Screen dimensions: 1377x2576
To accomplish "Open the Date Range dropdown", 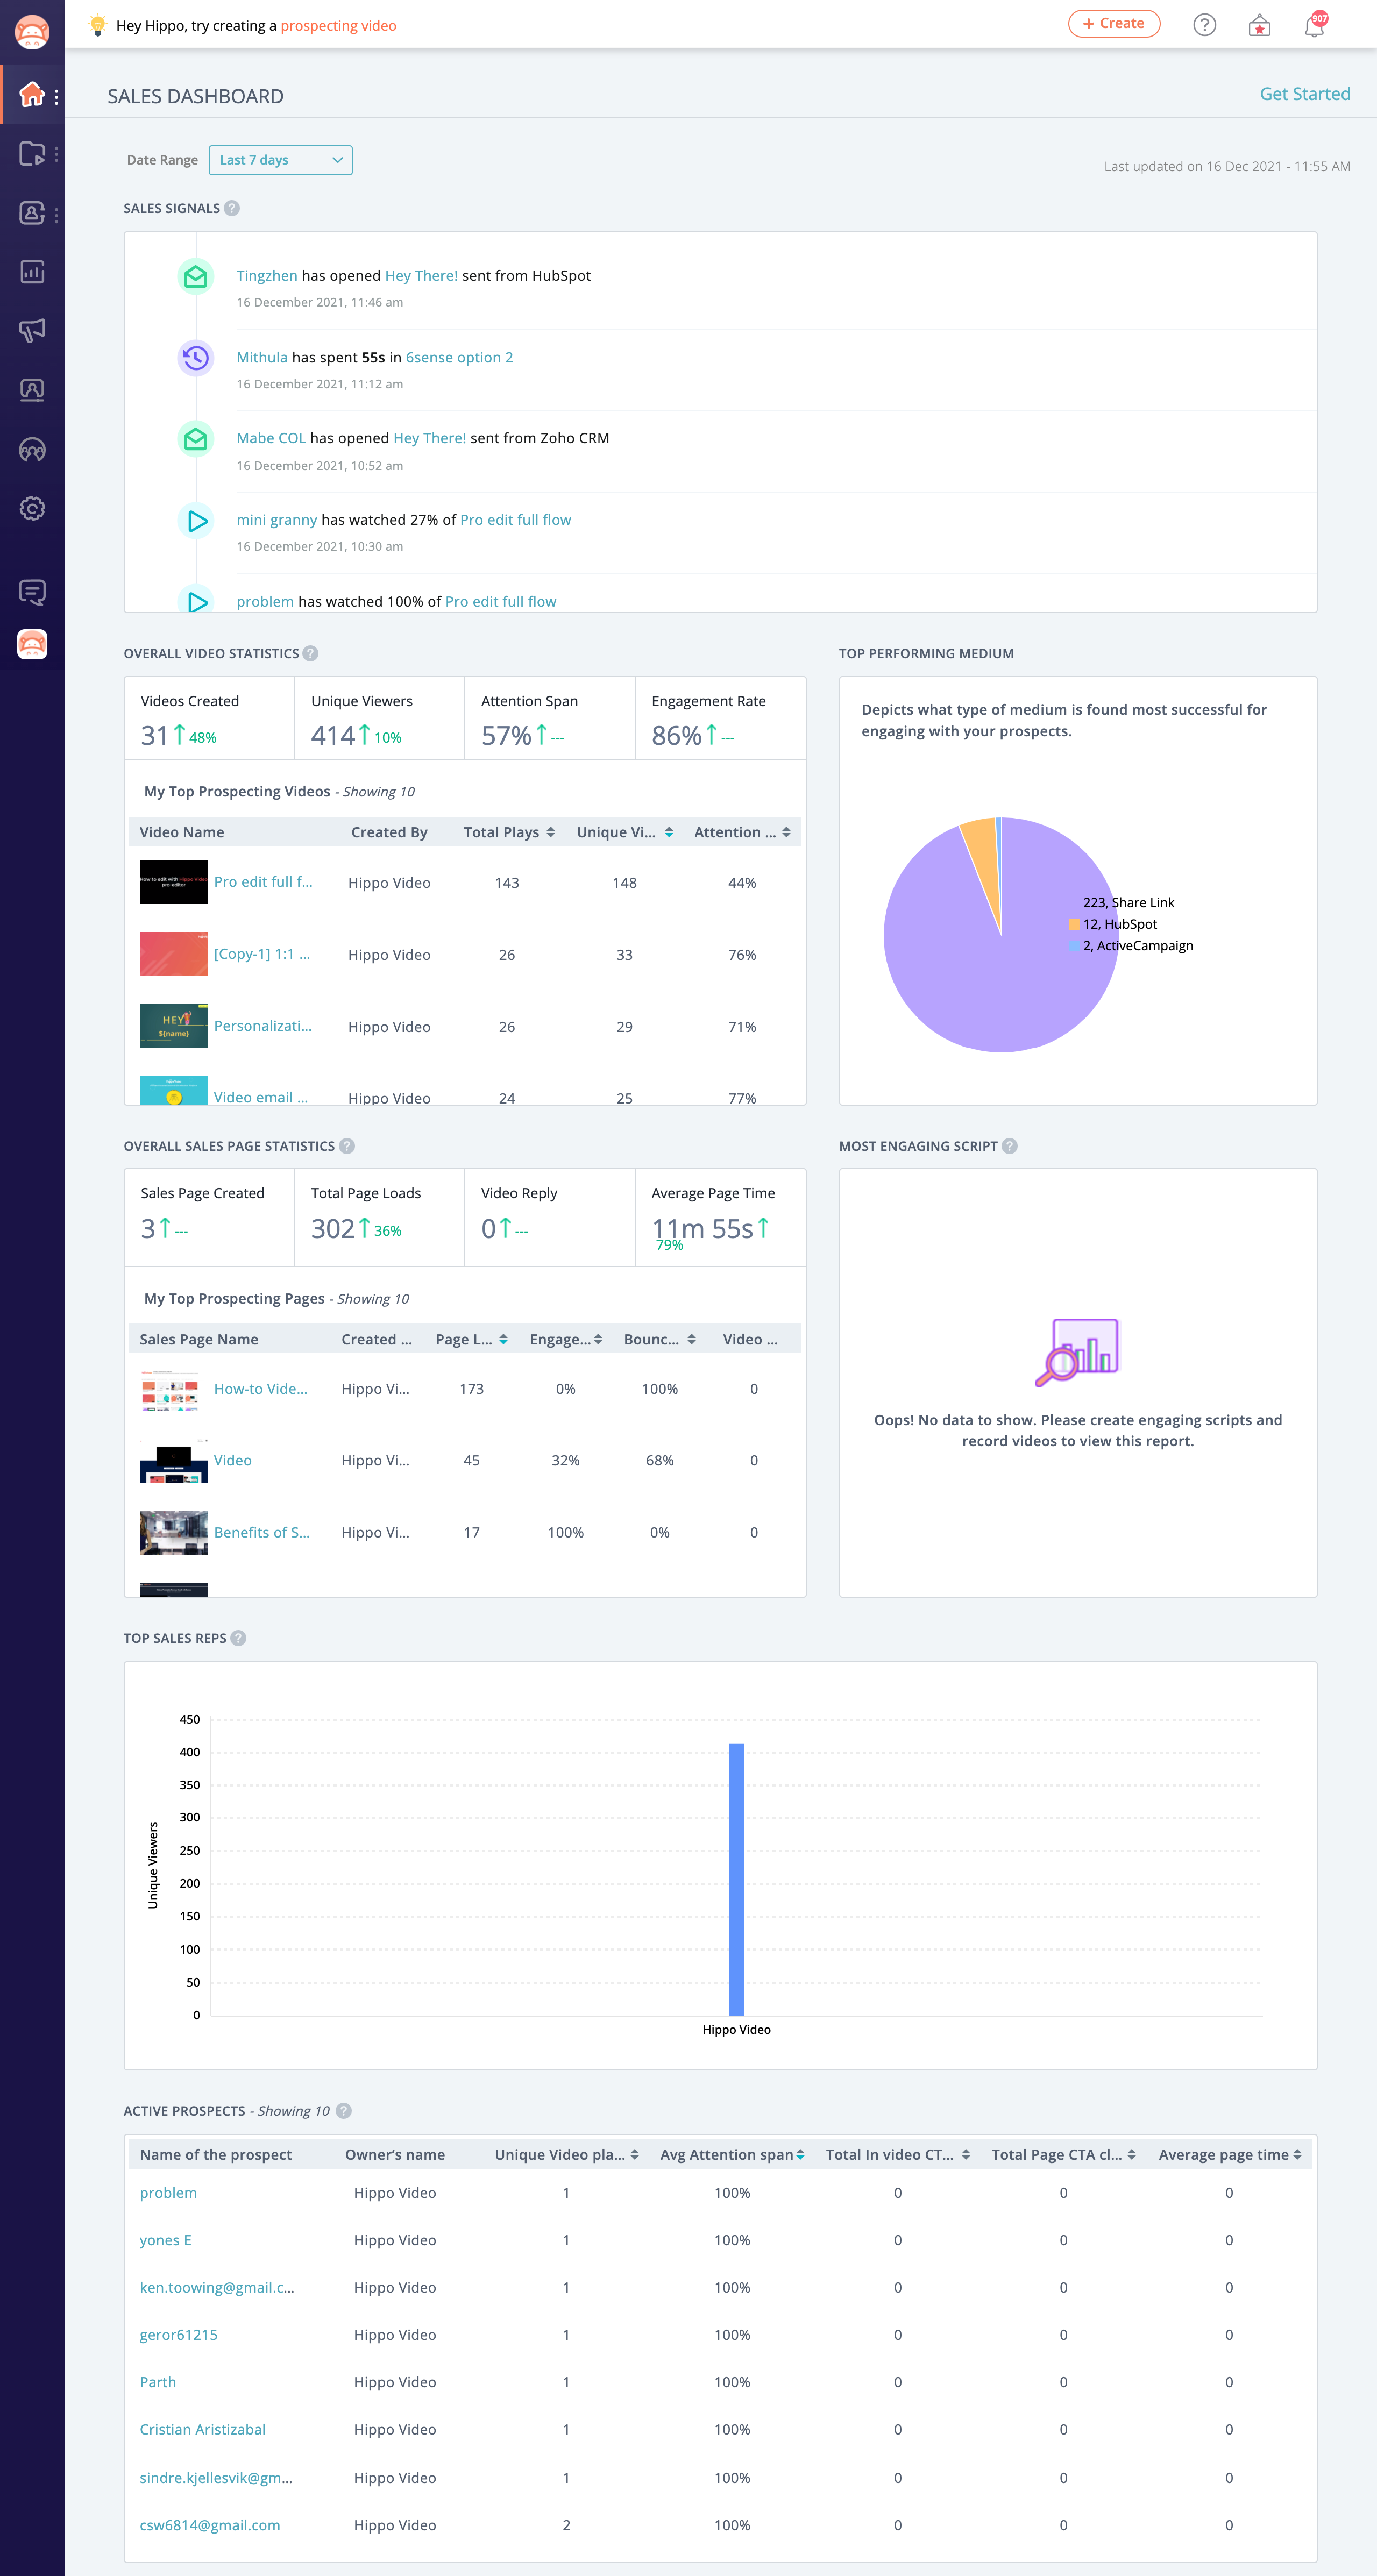I will (280, 160).
